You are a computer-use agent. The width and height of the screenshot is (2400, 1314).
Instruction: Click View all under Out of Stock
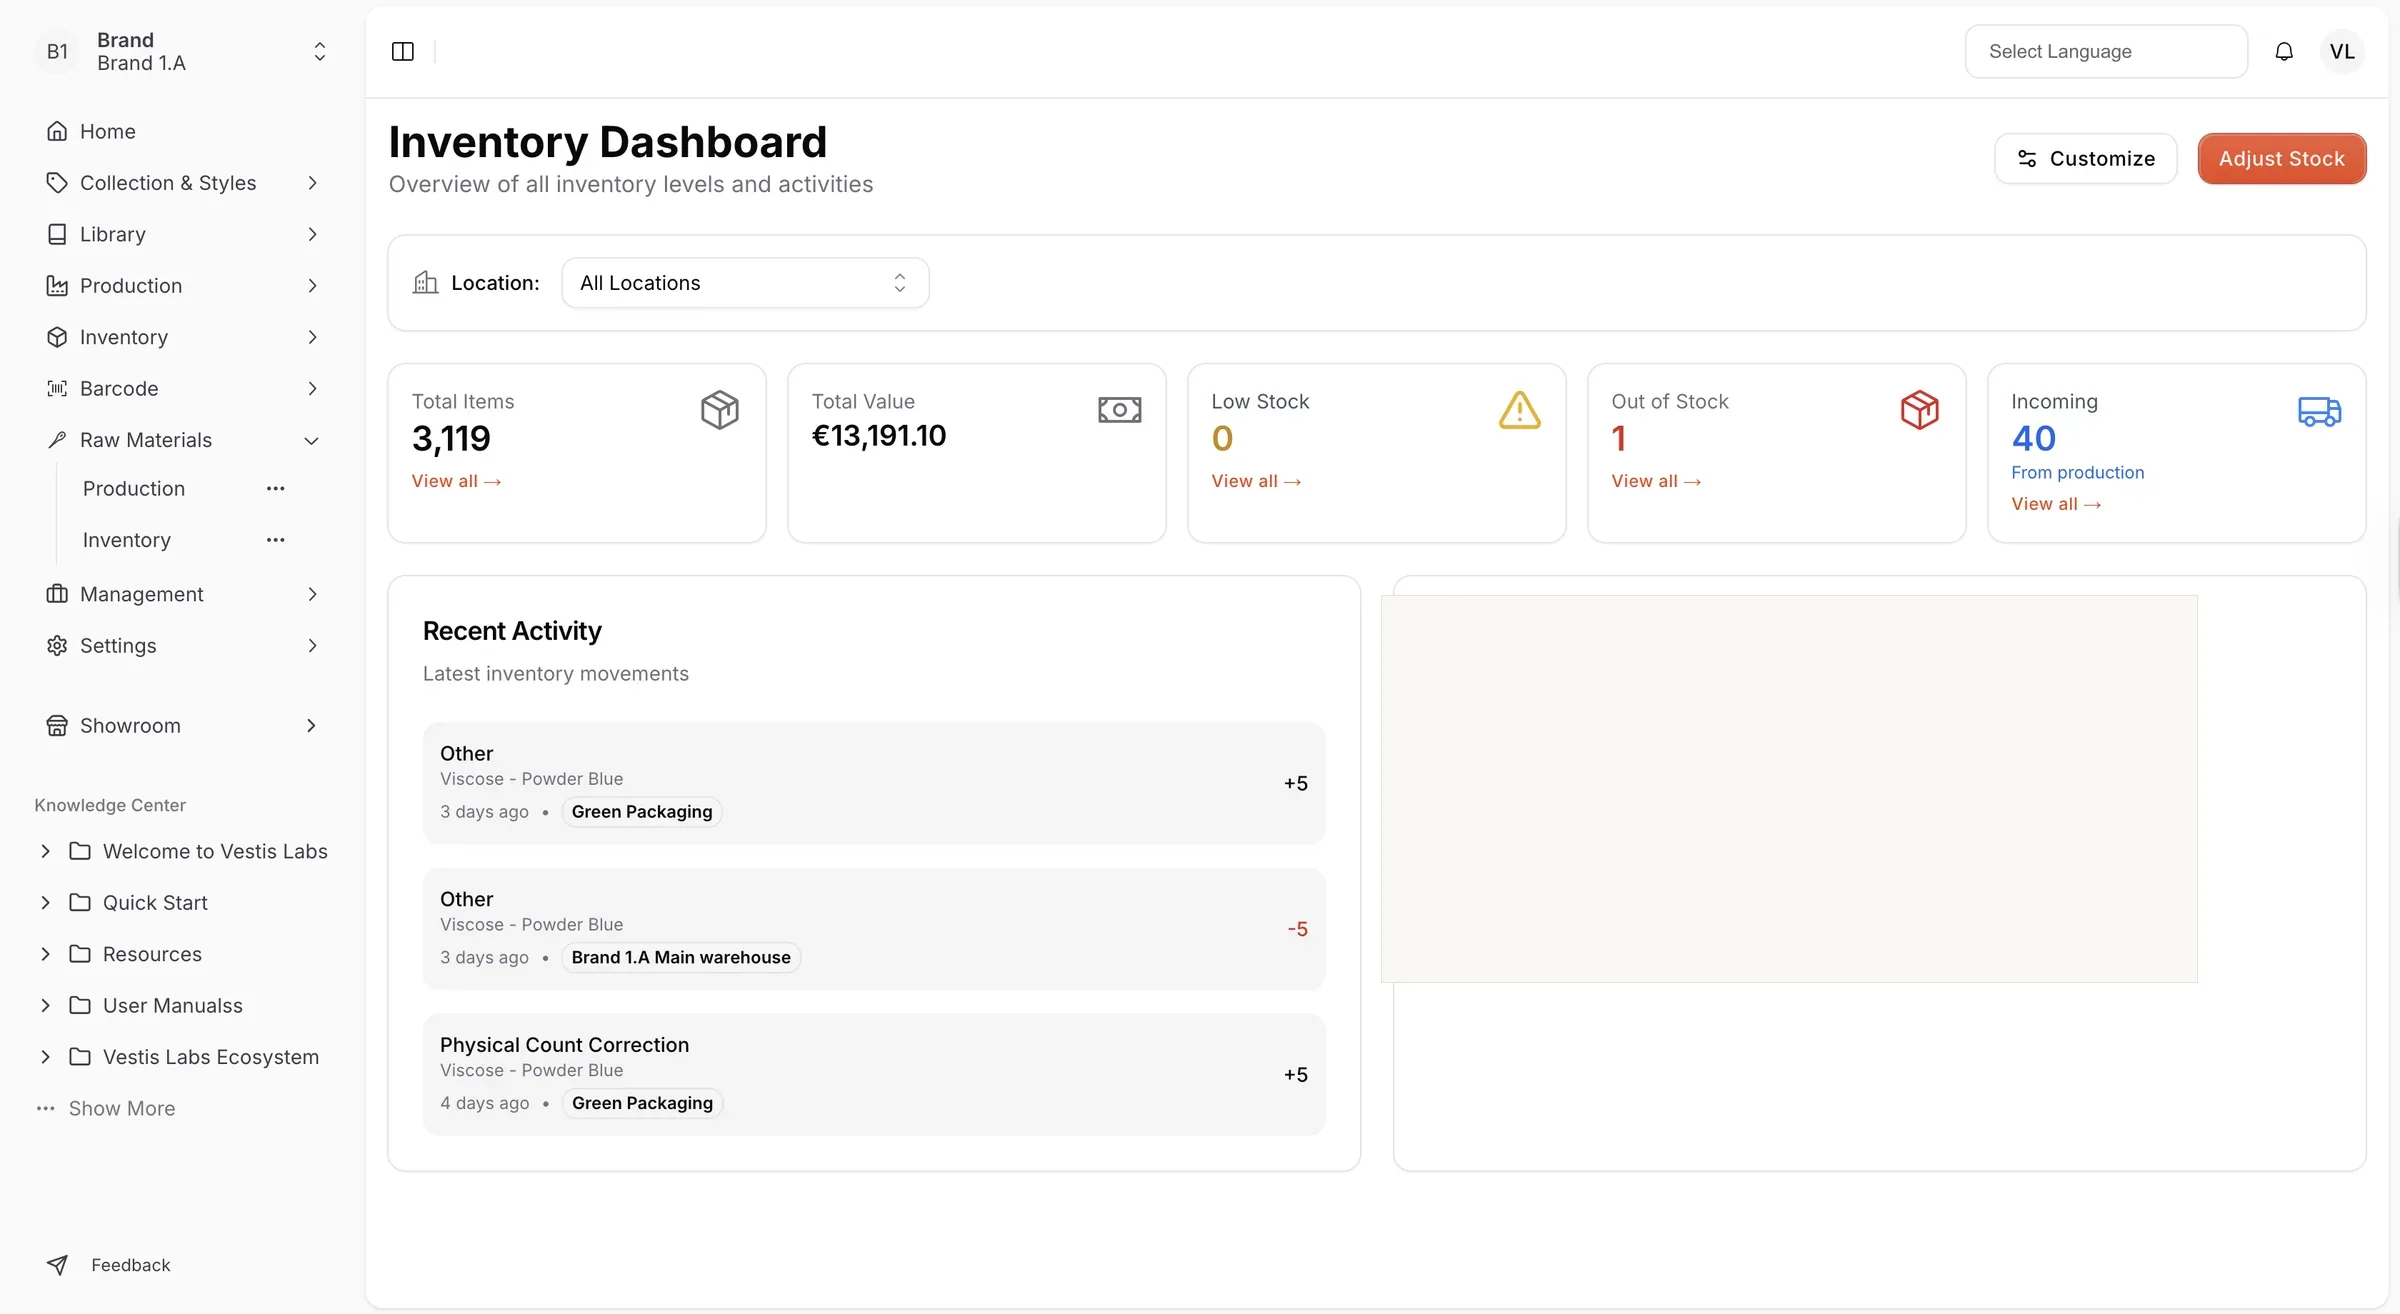(x=1656, y=481)
